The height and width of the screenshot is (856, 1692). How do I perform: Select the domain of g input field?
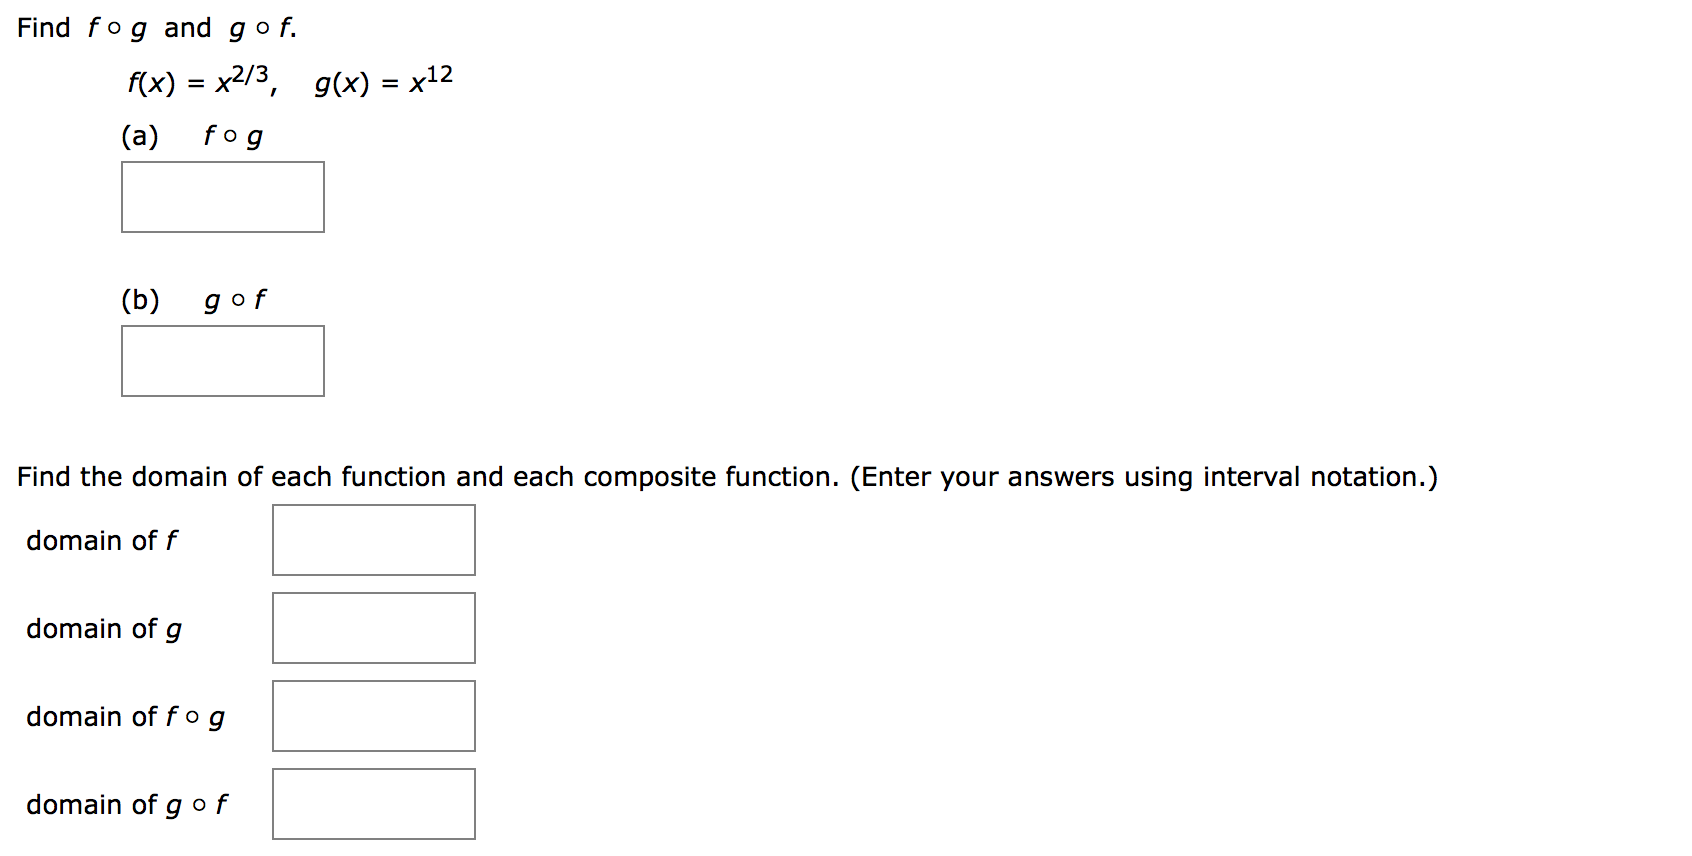click(373, 627)
